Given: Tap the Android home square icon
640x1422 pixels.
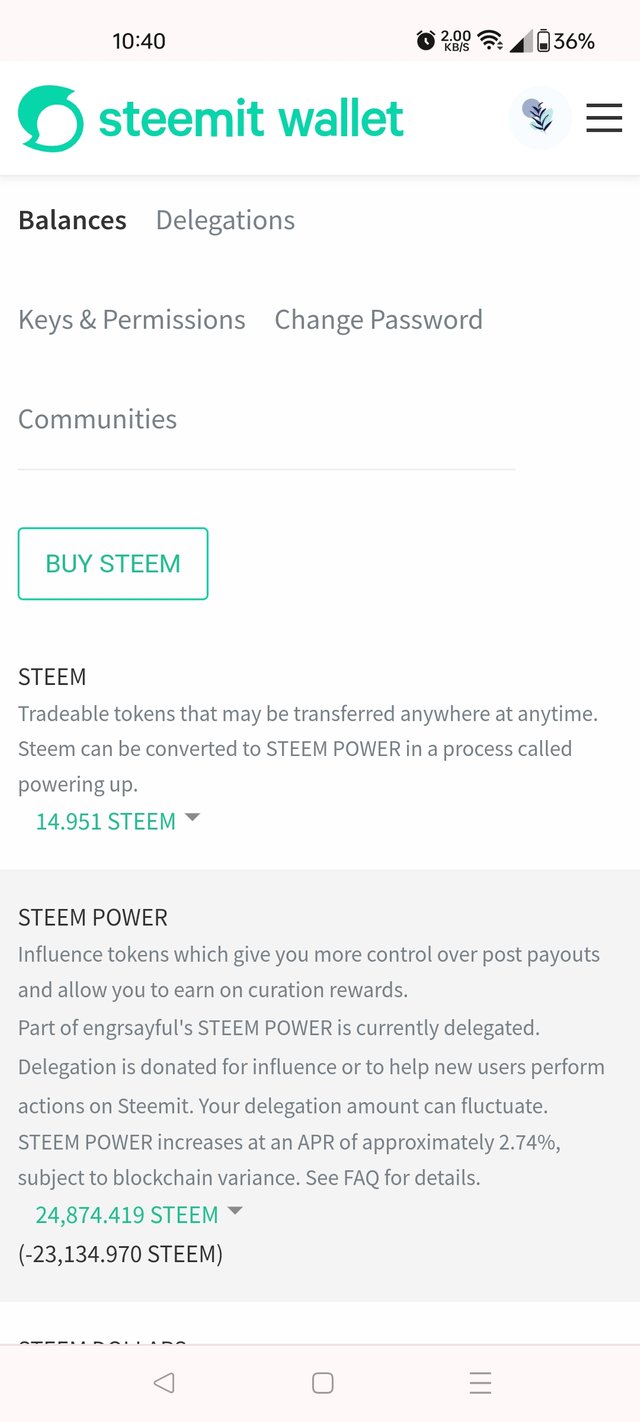Looking at the screenshot, I should pos(322,1383).
